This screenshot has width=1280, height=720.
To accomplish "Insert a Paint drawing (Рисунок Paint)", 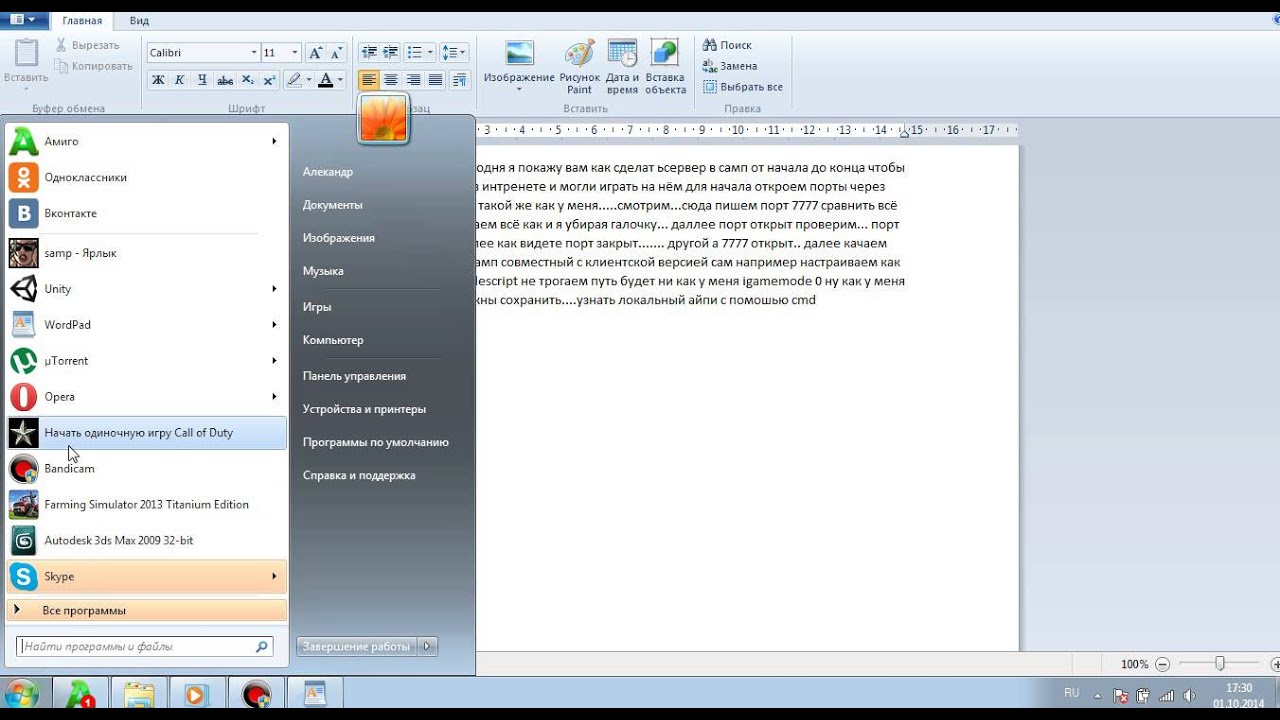I will click(x=580, y=66).
